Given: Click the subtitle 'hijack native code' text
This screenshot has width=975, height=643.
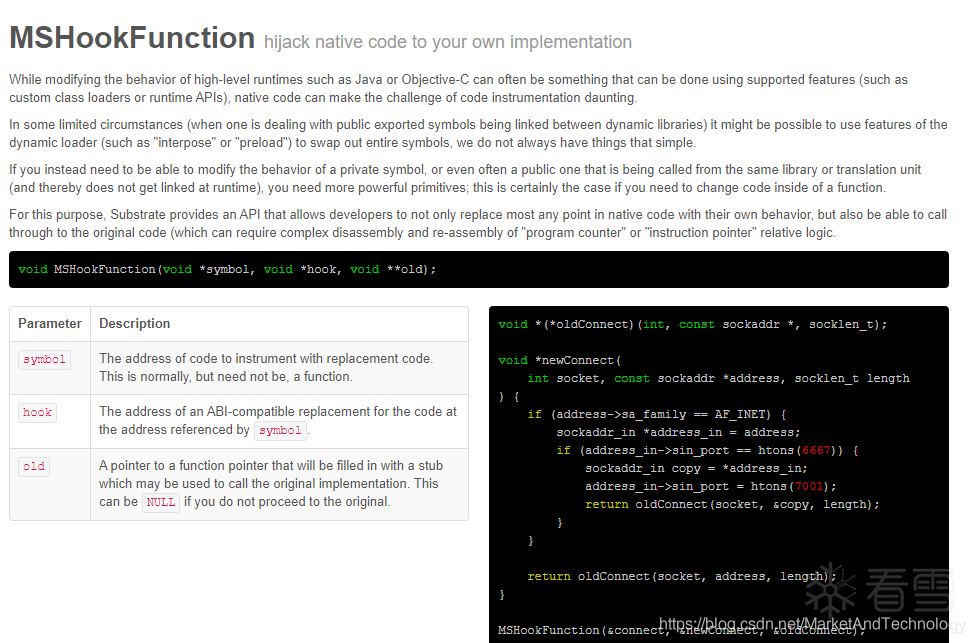Looking at the screenshot, I should 448,42.
